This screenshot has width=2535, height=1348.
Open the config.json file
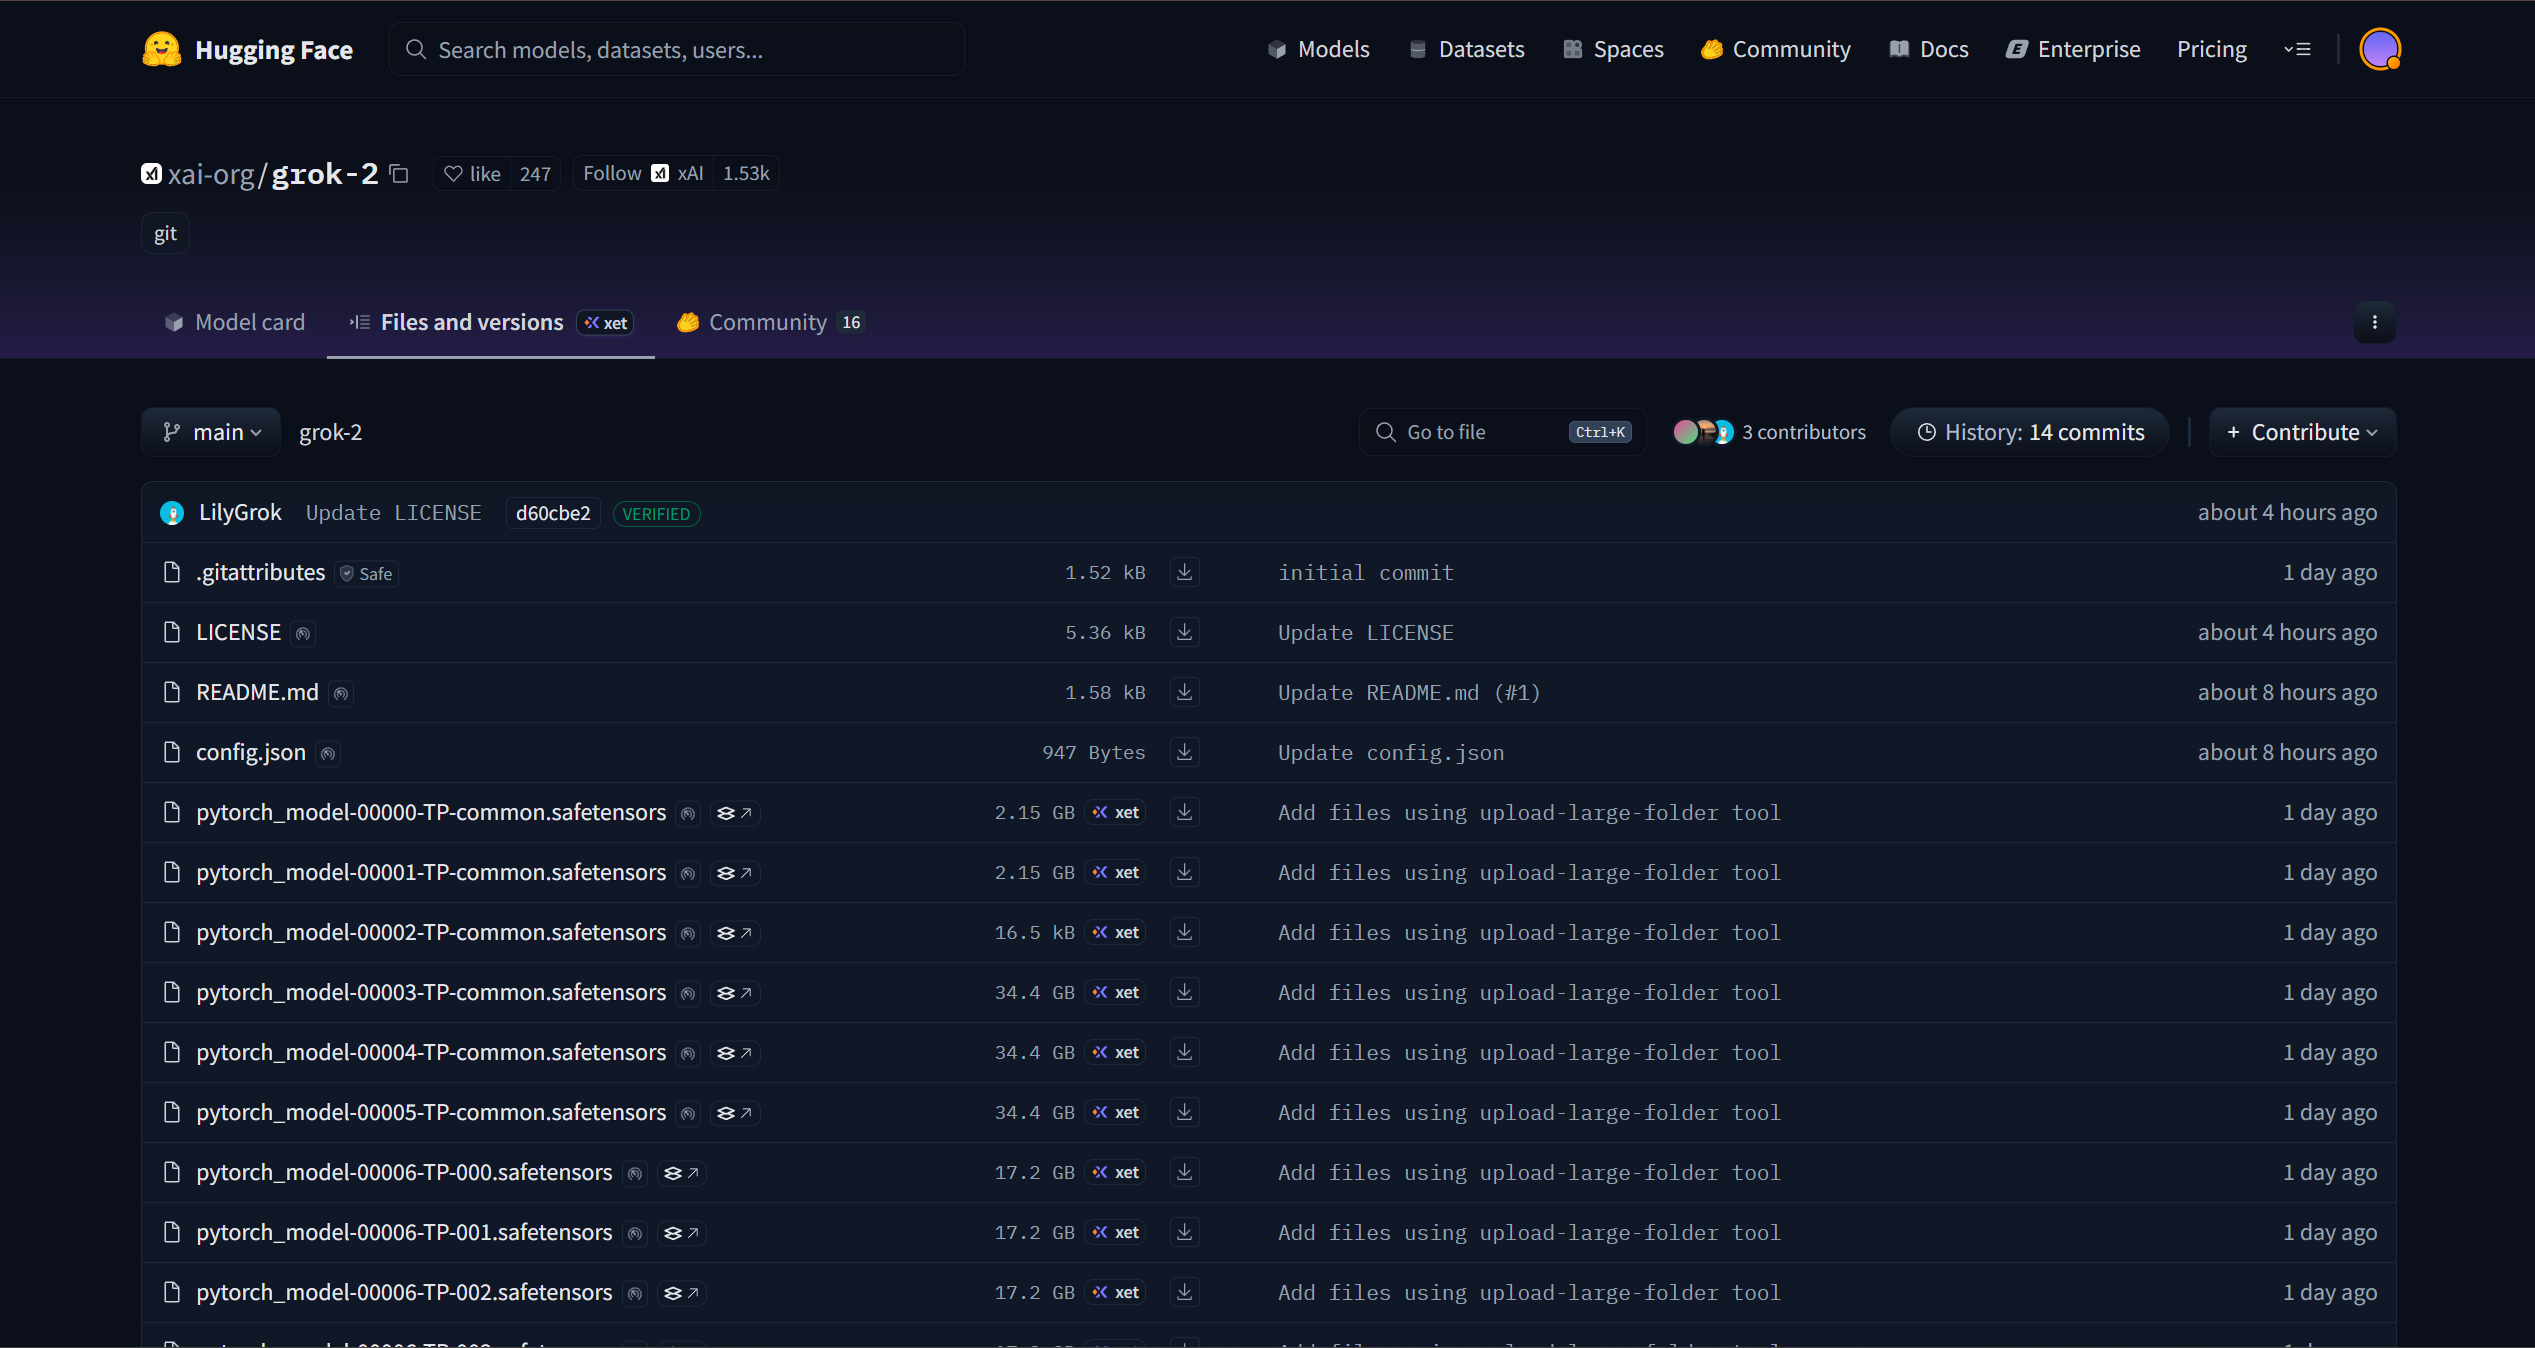point(251,752)
